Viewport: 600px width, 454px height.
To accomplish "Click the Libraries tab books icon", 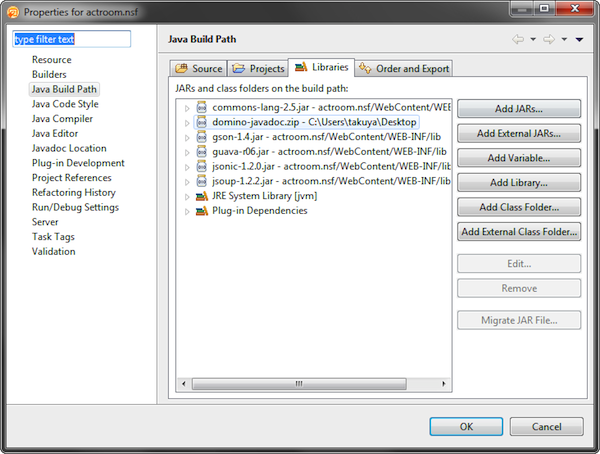I will [x=301, y=67].
